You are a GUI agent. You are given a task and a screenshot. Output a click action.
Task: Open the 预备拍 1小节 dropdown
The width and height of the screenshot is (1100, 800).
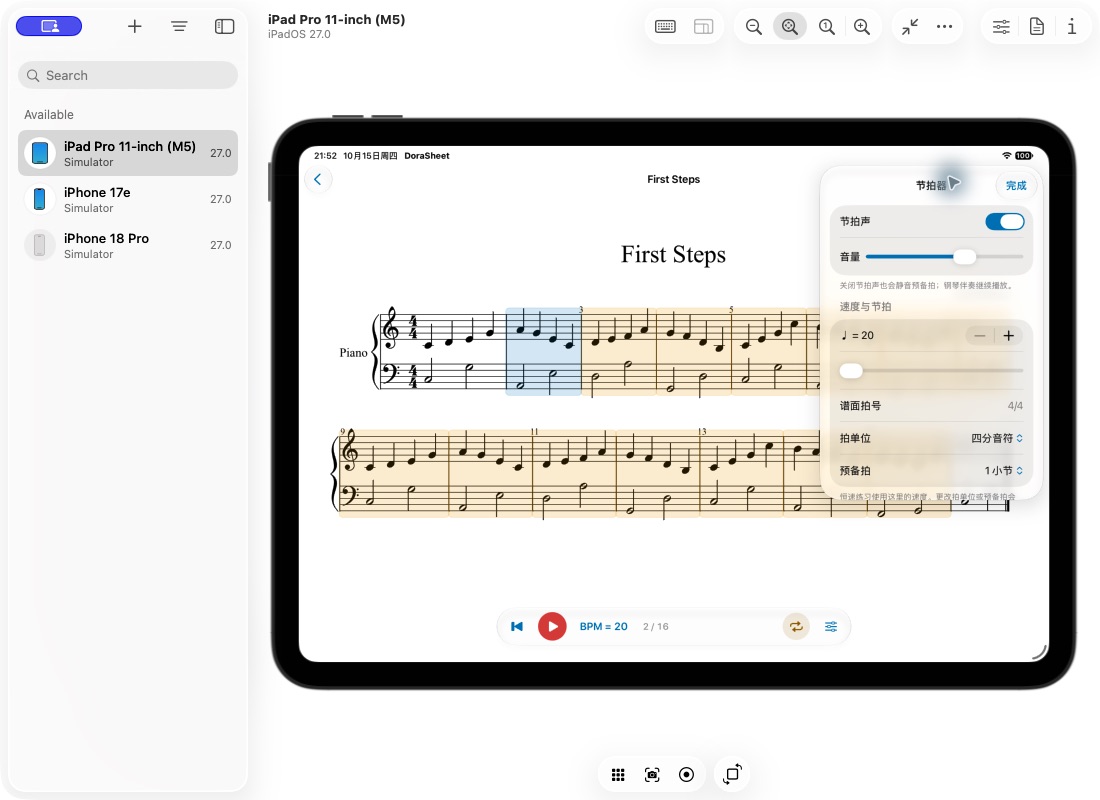point(1003,470)
